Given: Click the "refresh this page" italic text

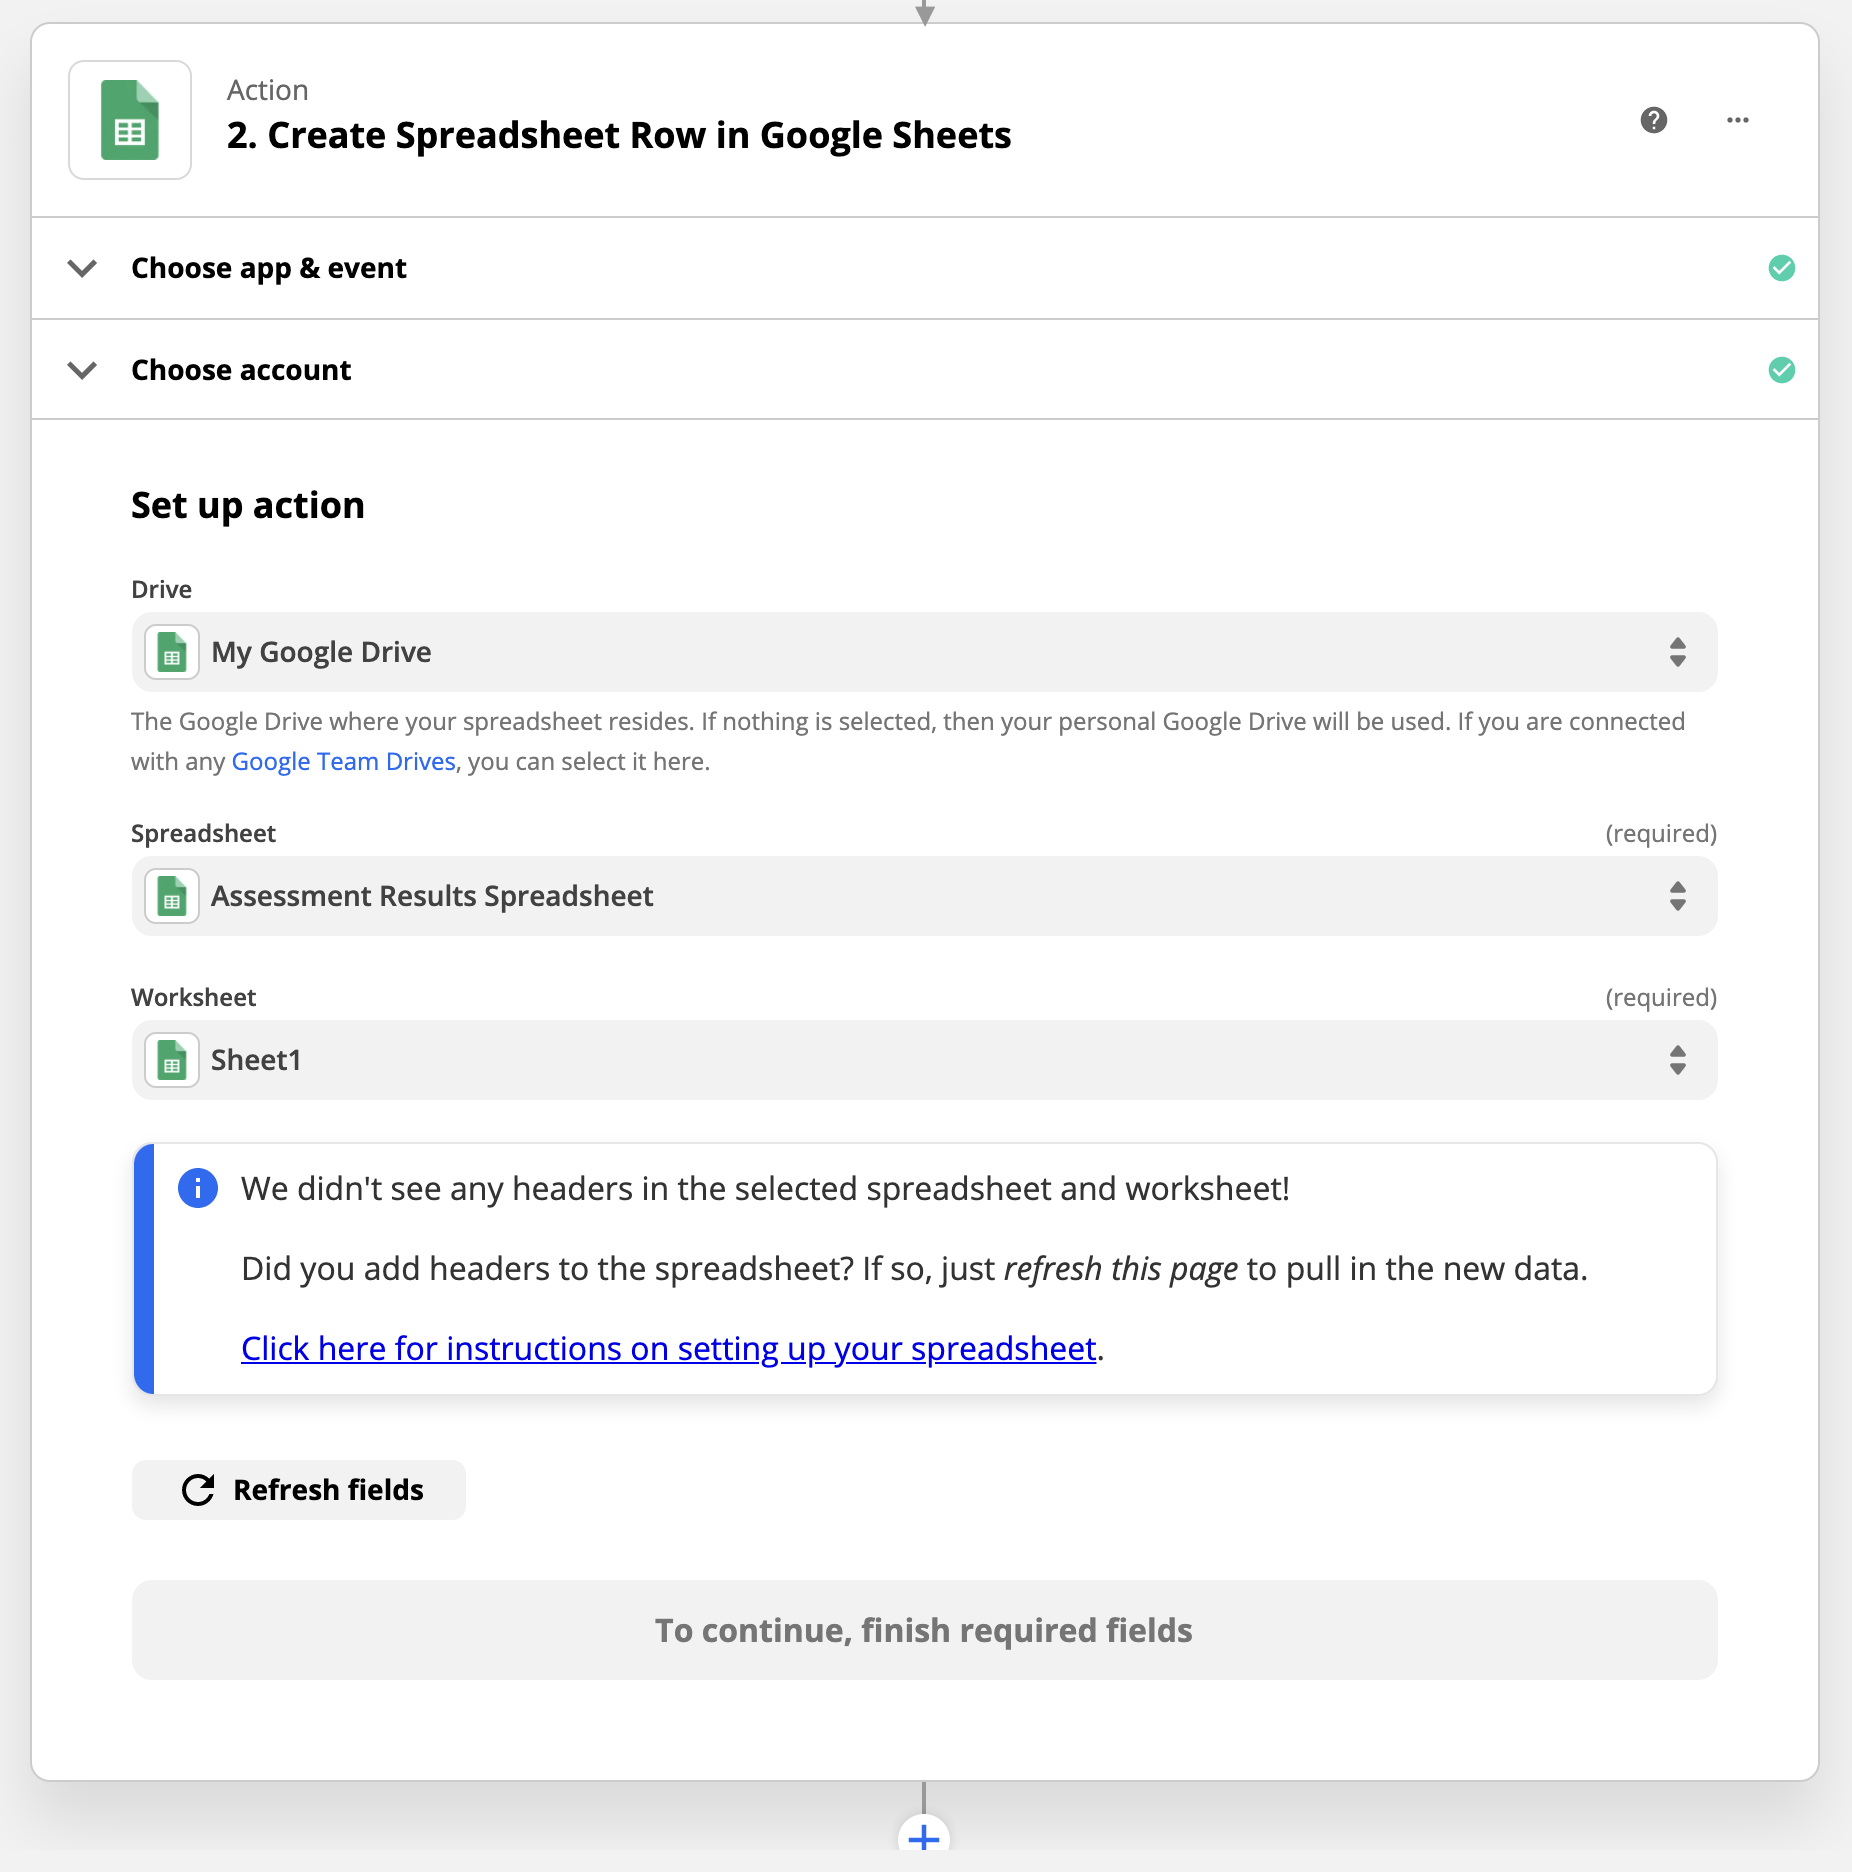Looking at the screenshot, I should pos(1121,1269).
